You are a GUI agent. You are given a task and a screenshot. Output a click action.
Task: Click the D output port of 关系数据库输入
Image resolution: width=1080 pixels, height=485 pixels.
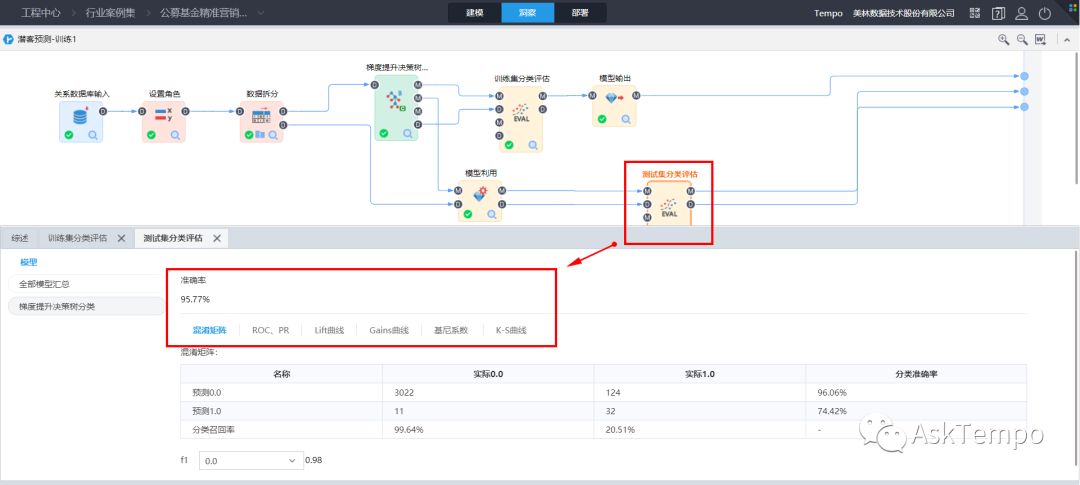pyautogui.click(x=103, y=111)
